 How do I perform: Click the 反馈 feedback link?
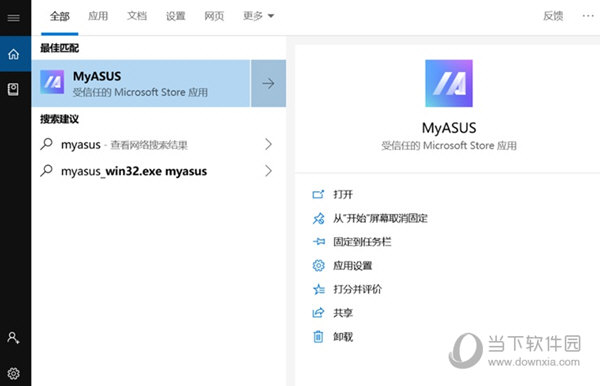tap(553, 16)
